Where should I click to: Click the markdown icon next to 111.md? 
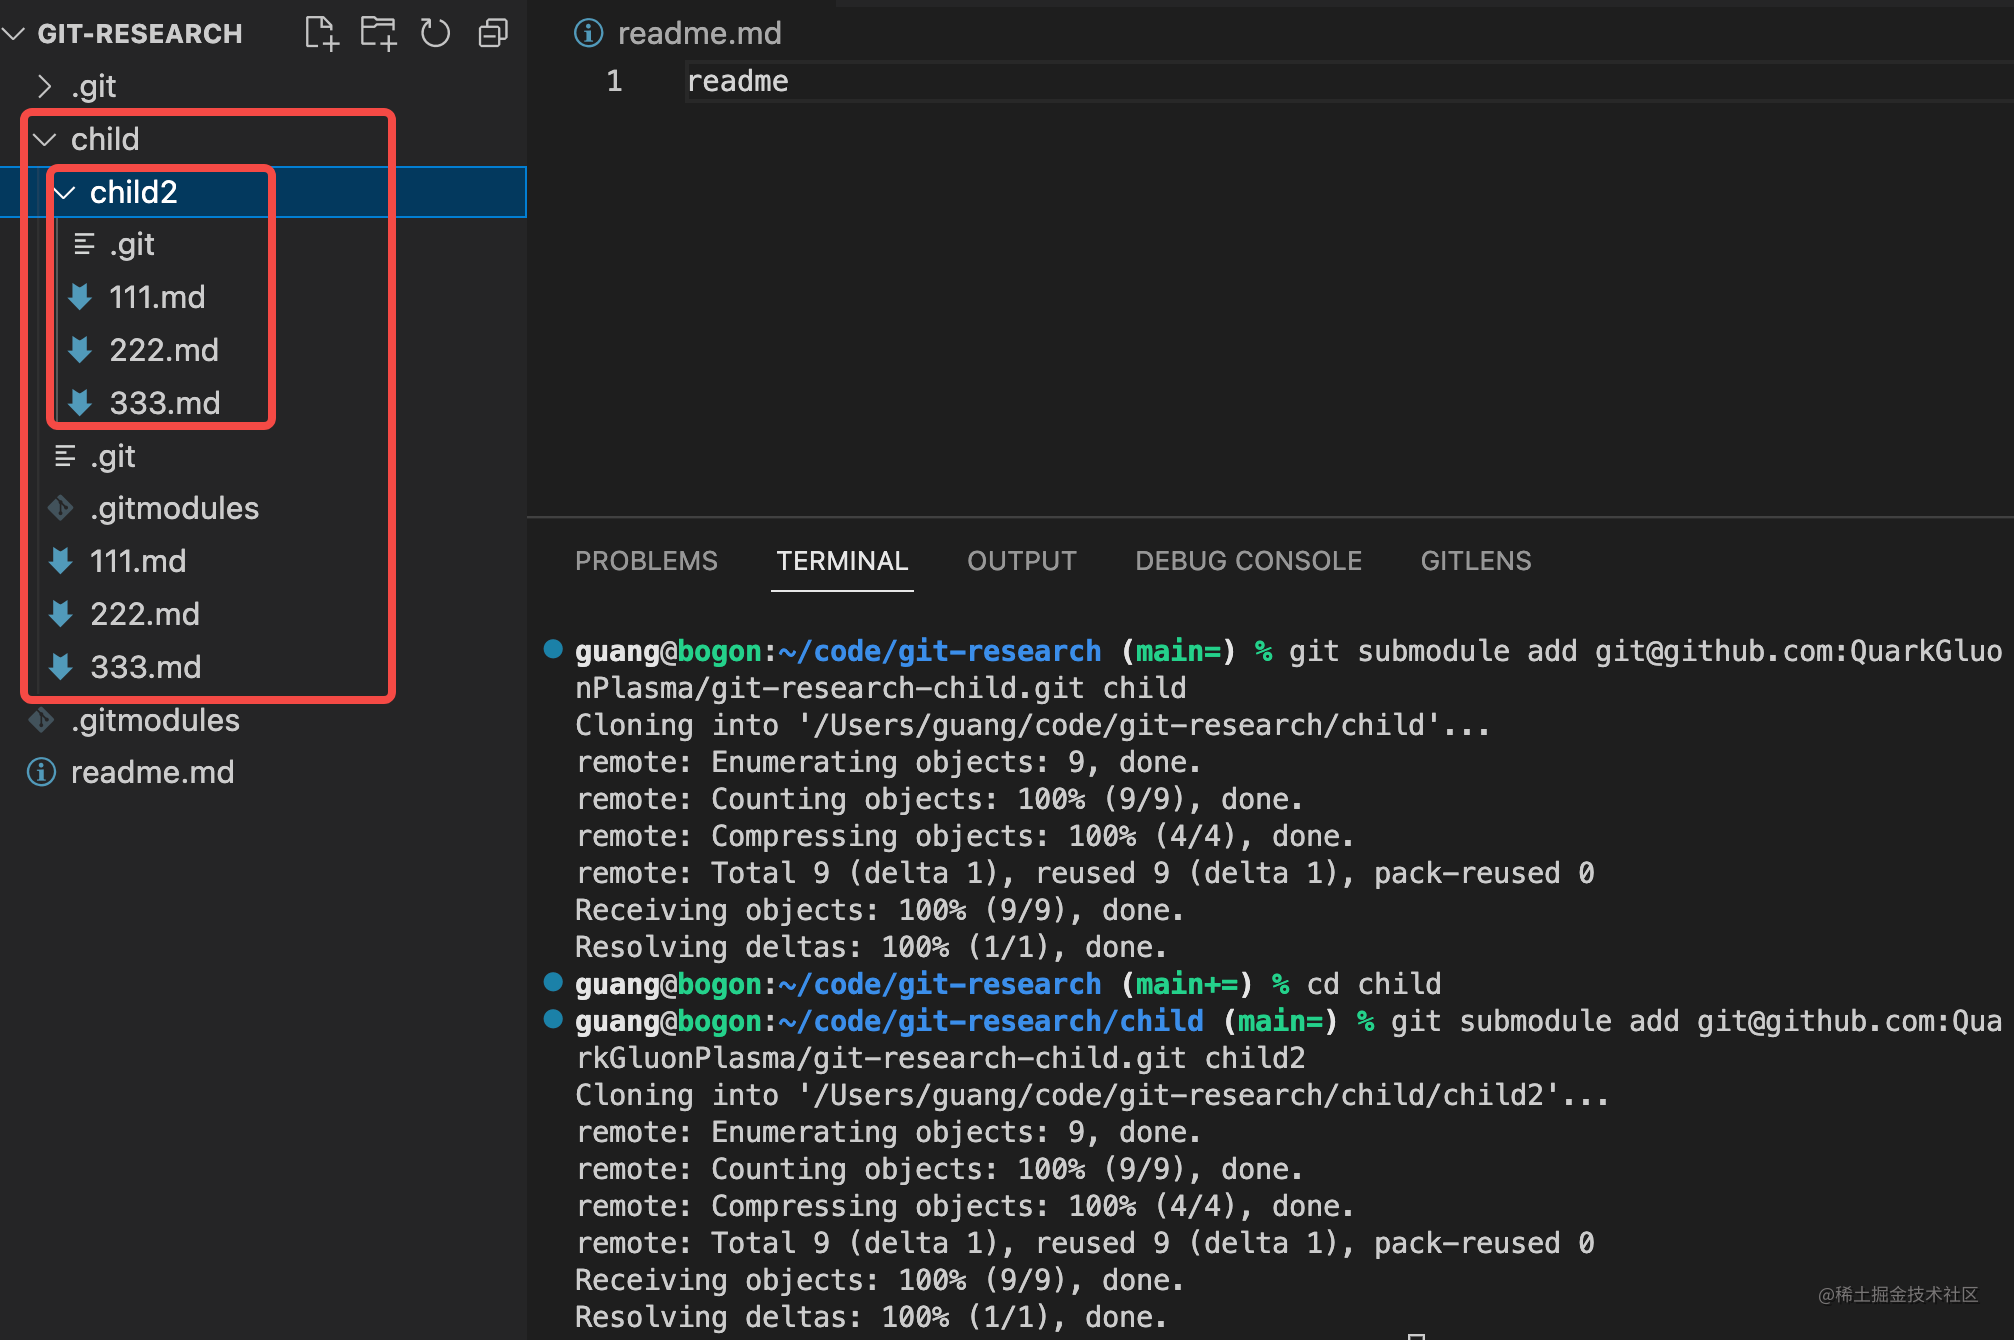click(x=80, y=296)
